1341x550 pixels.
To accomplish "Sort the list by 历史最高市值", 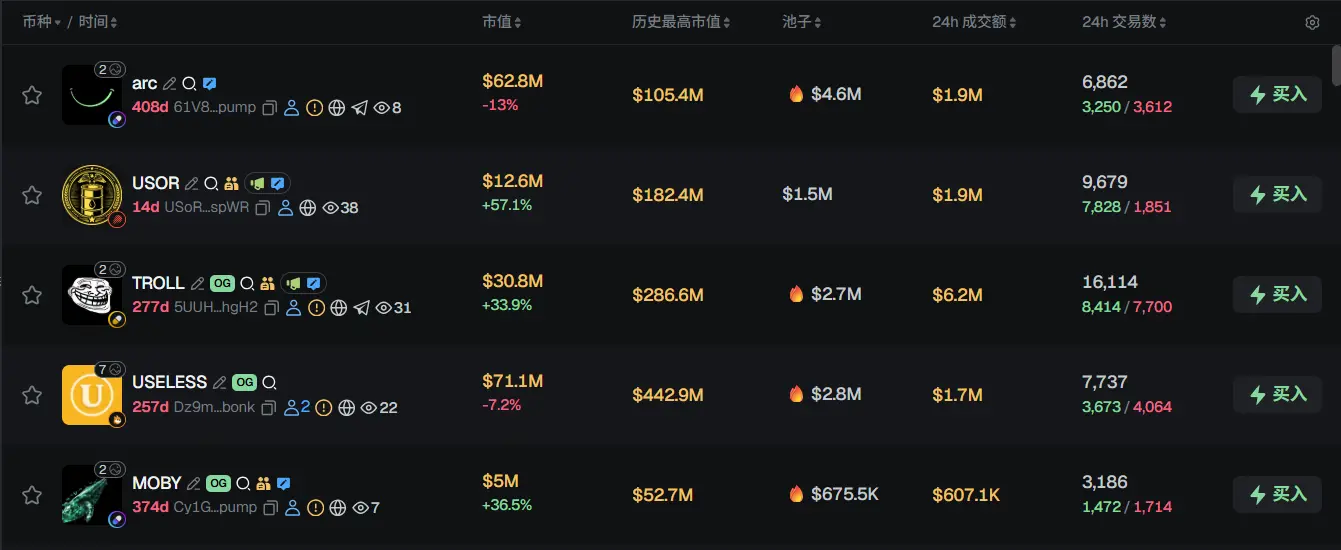I will click(x=681, y=22).
